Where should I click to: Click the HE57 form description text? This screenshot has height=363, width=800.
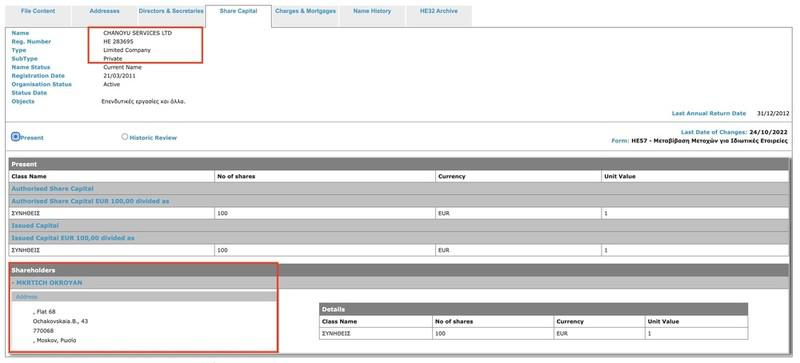(710, 140)
